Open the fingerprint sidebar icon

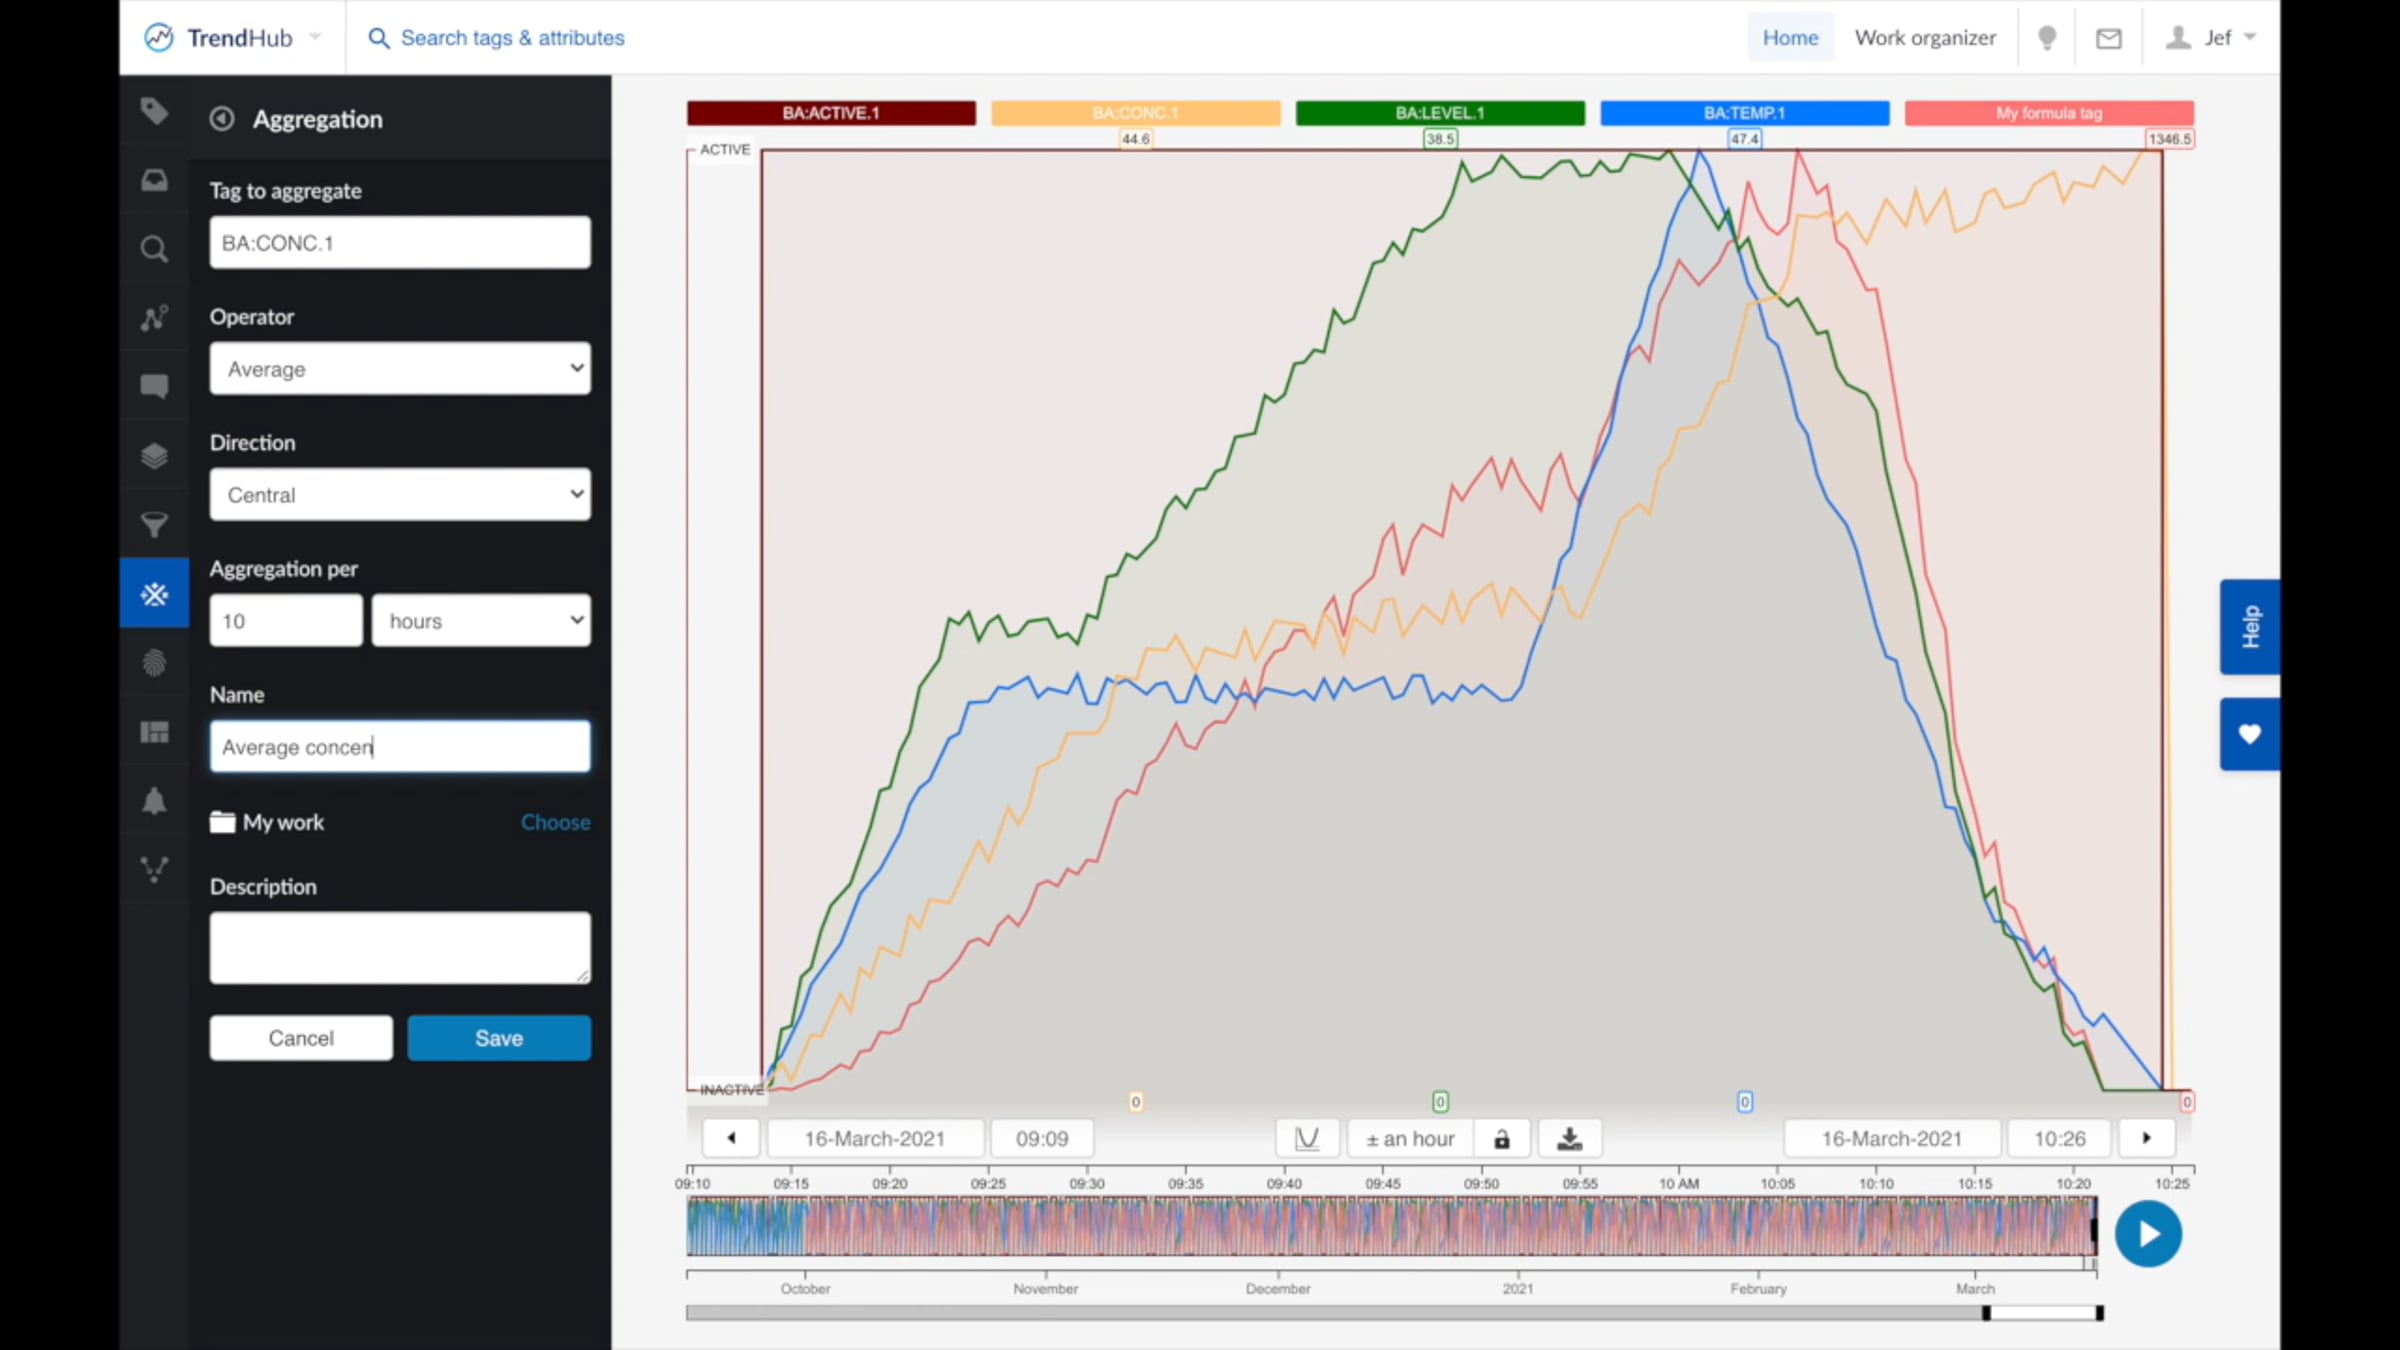pos(154,663)
